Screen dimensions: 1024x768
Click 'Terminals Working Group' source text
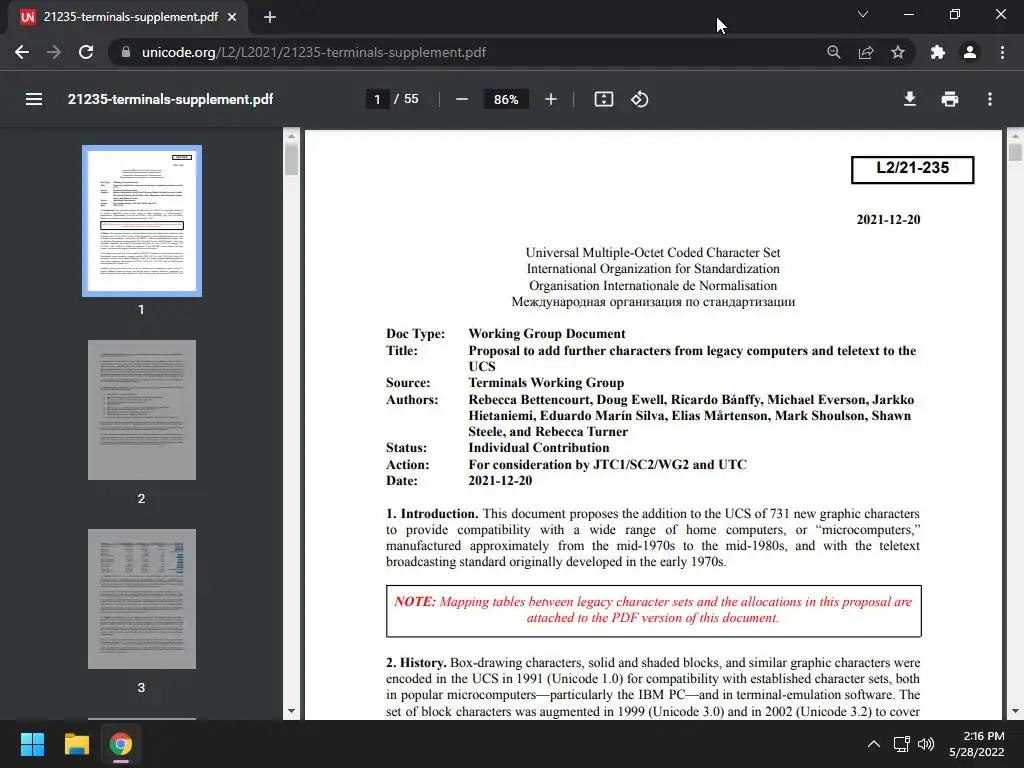546,383
